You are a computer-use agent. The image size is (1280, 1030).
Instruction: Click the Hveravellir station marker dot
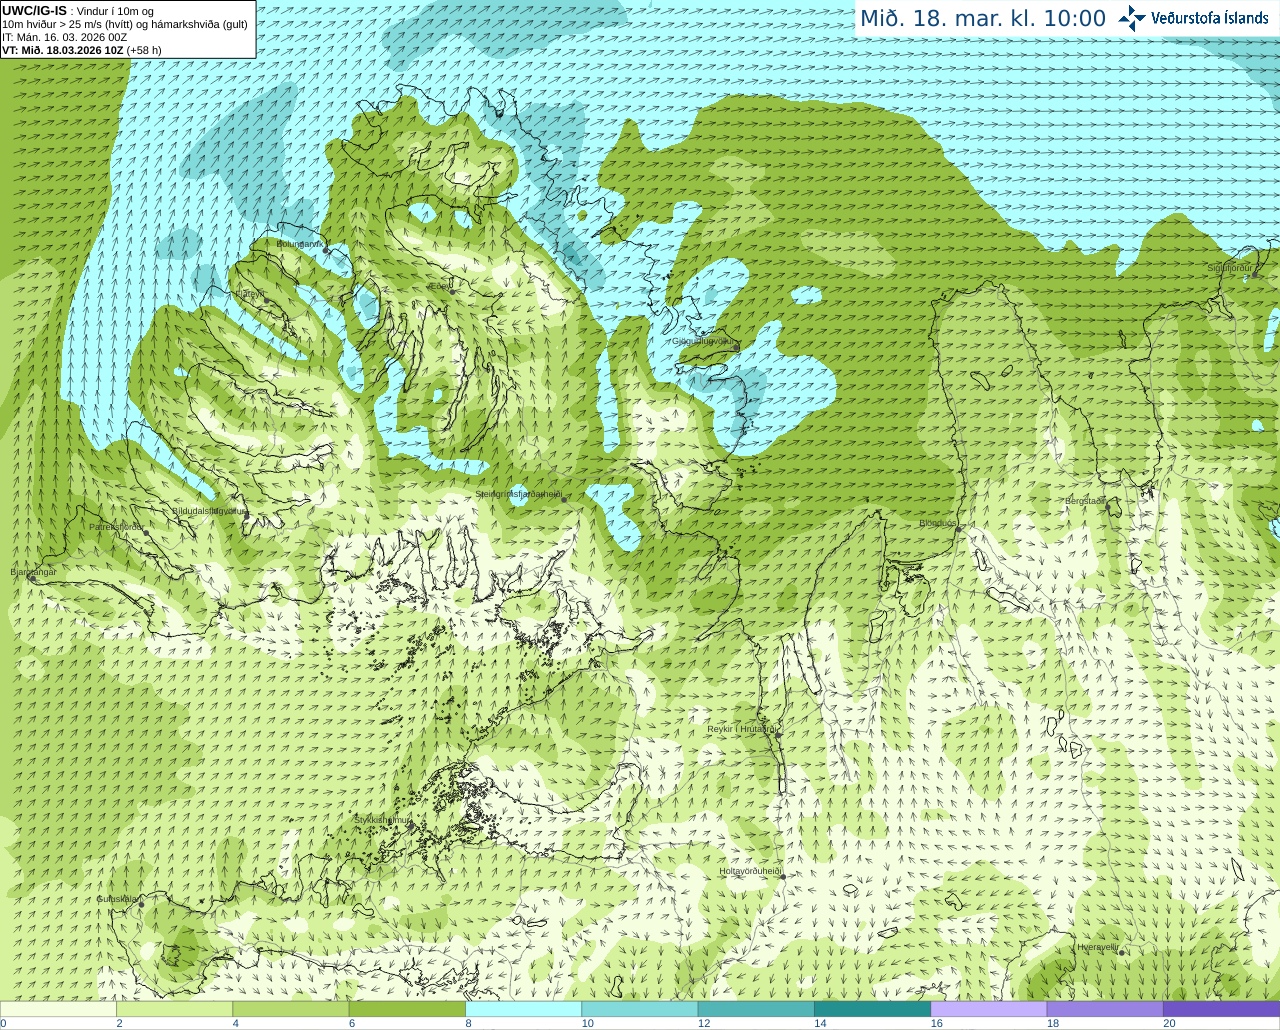tap(1122, 952)
